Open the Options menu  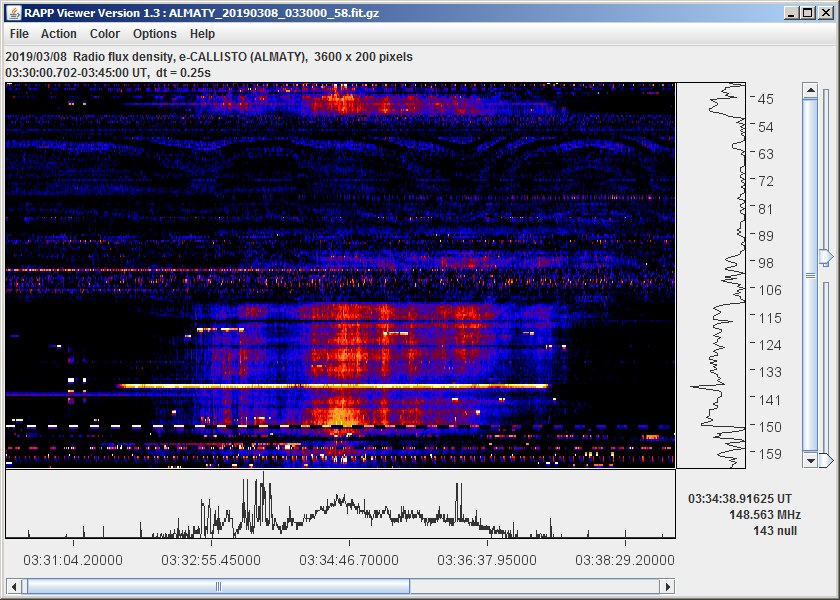coord(155,34)
